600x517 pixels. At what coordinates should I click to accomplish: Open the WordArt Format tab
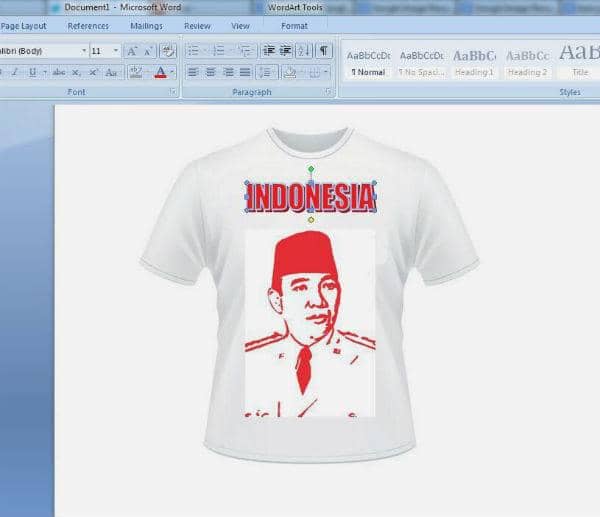point(294,26)
